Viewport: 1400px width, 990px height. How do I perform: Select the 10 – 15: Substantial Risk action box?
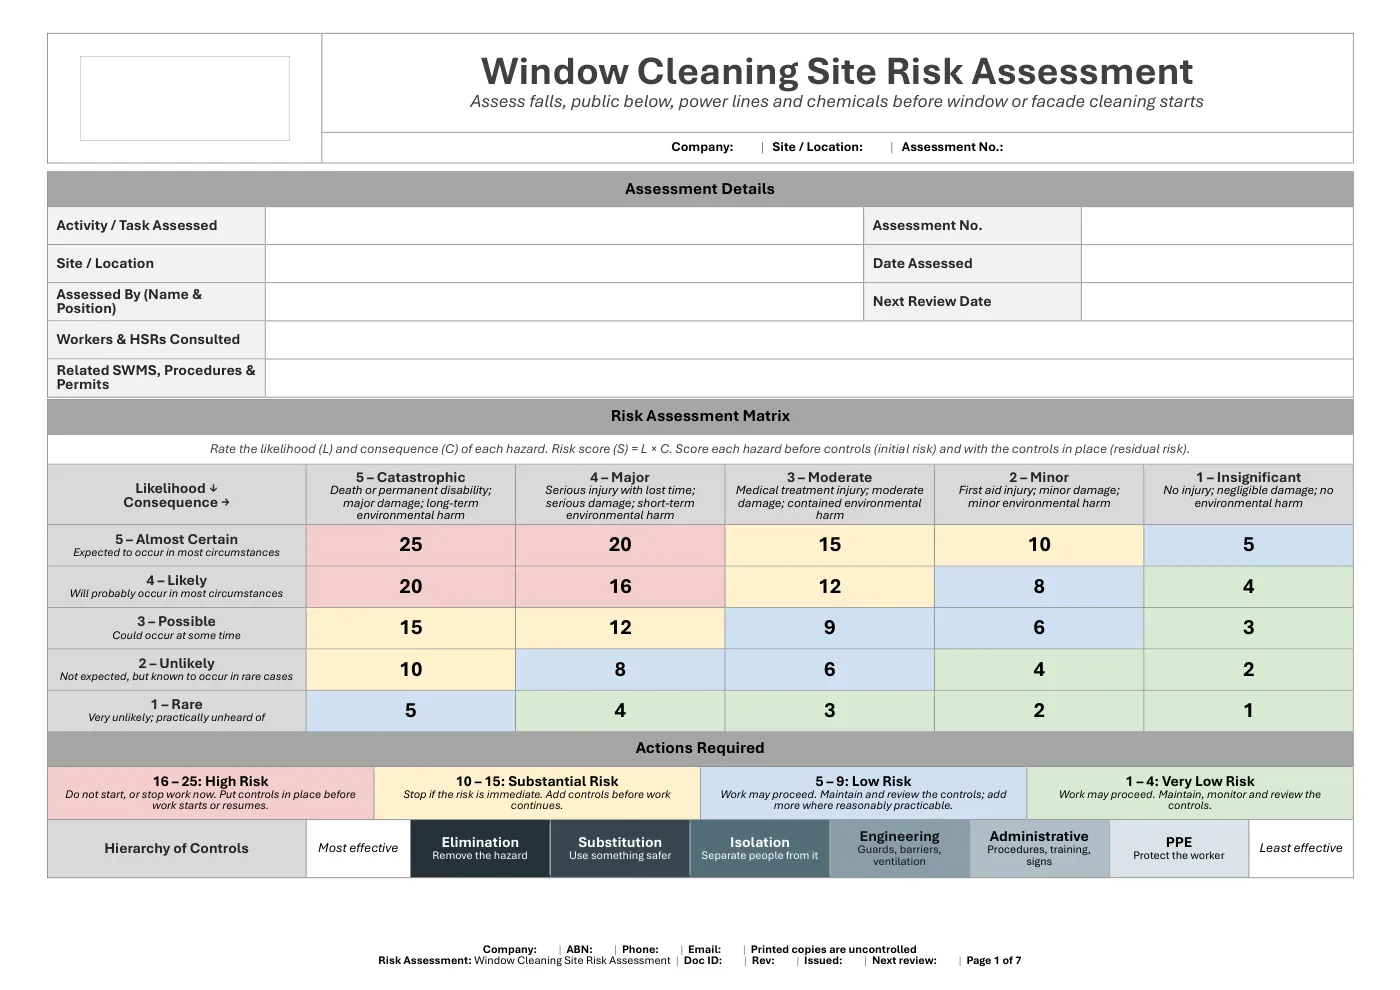click(x=537, y=793)
